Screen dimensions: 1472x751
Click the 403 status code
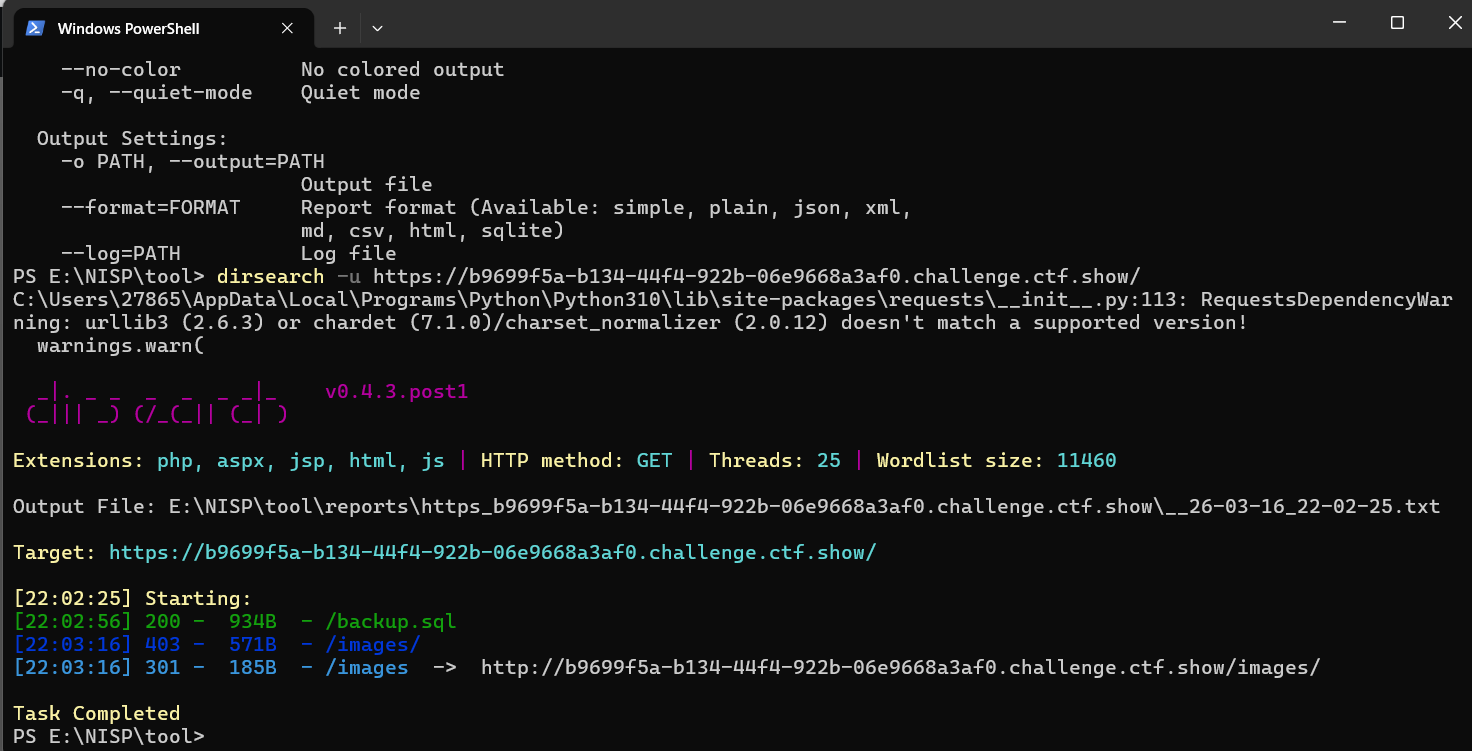coord(162,644)
